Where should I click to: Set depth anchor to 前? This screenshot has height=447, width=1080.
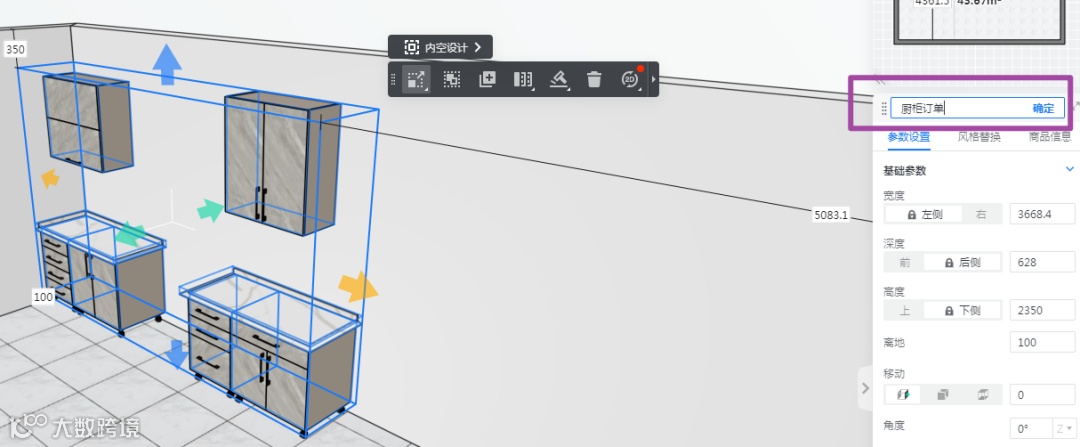pos(904,262)
